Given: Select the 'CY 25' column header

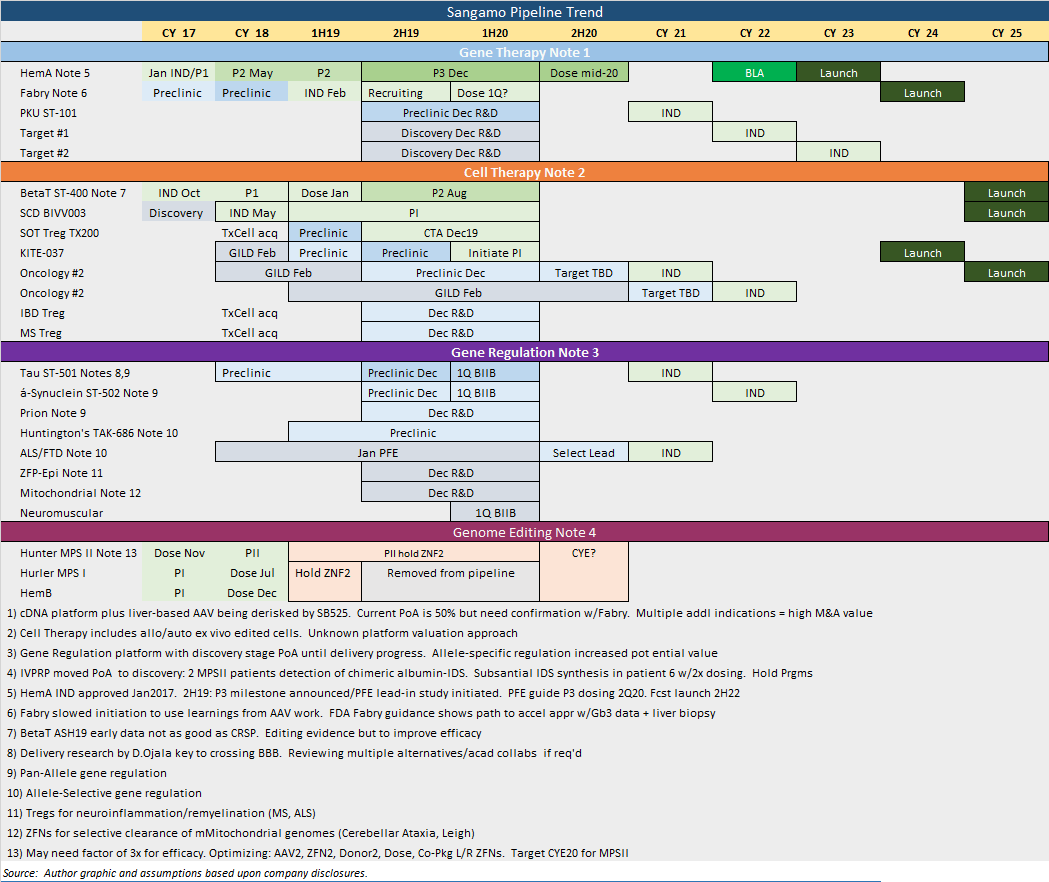Looking at the screenshot, I should click(1006, 33).
